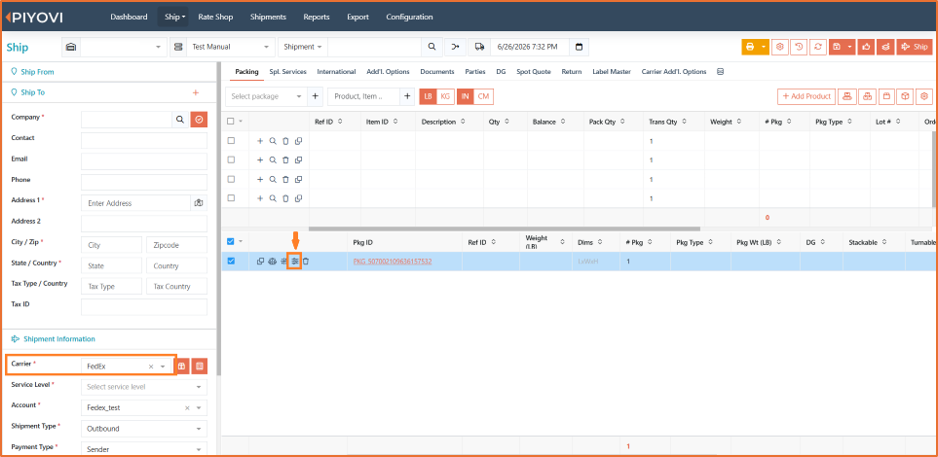Click the globe-like icon in the package row

(272, 261)
